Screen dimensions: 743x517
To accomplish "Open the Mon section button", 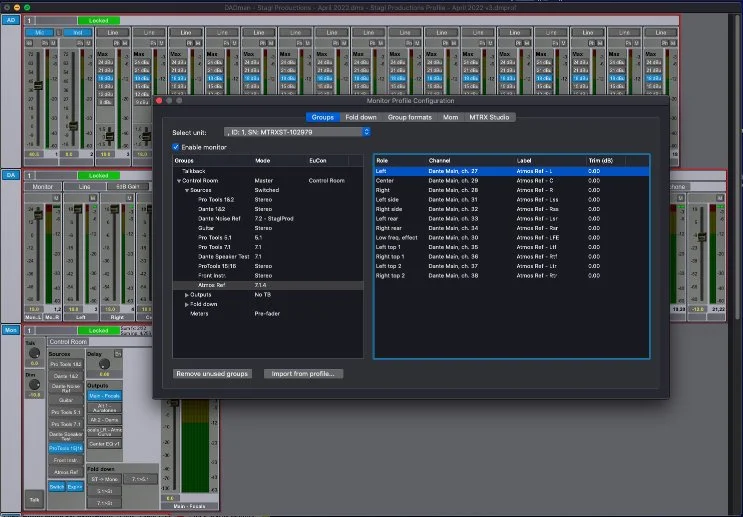I will [x=11, y=329].
